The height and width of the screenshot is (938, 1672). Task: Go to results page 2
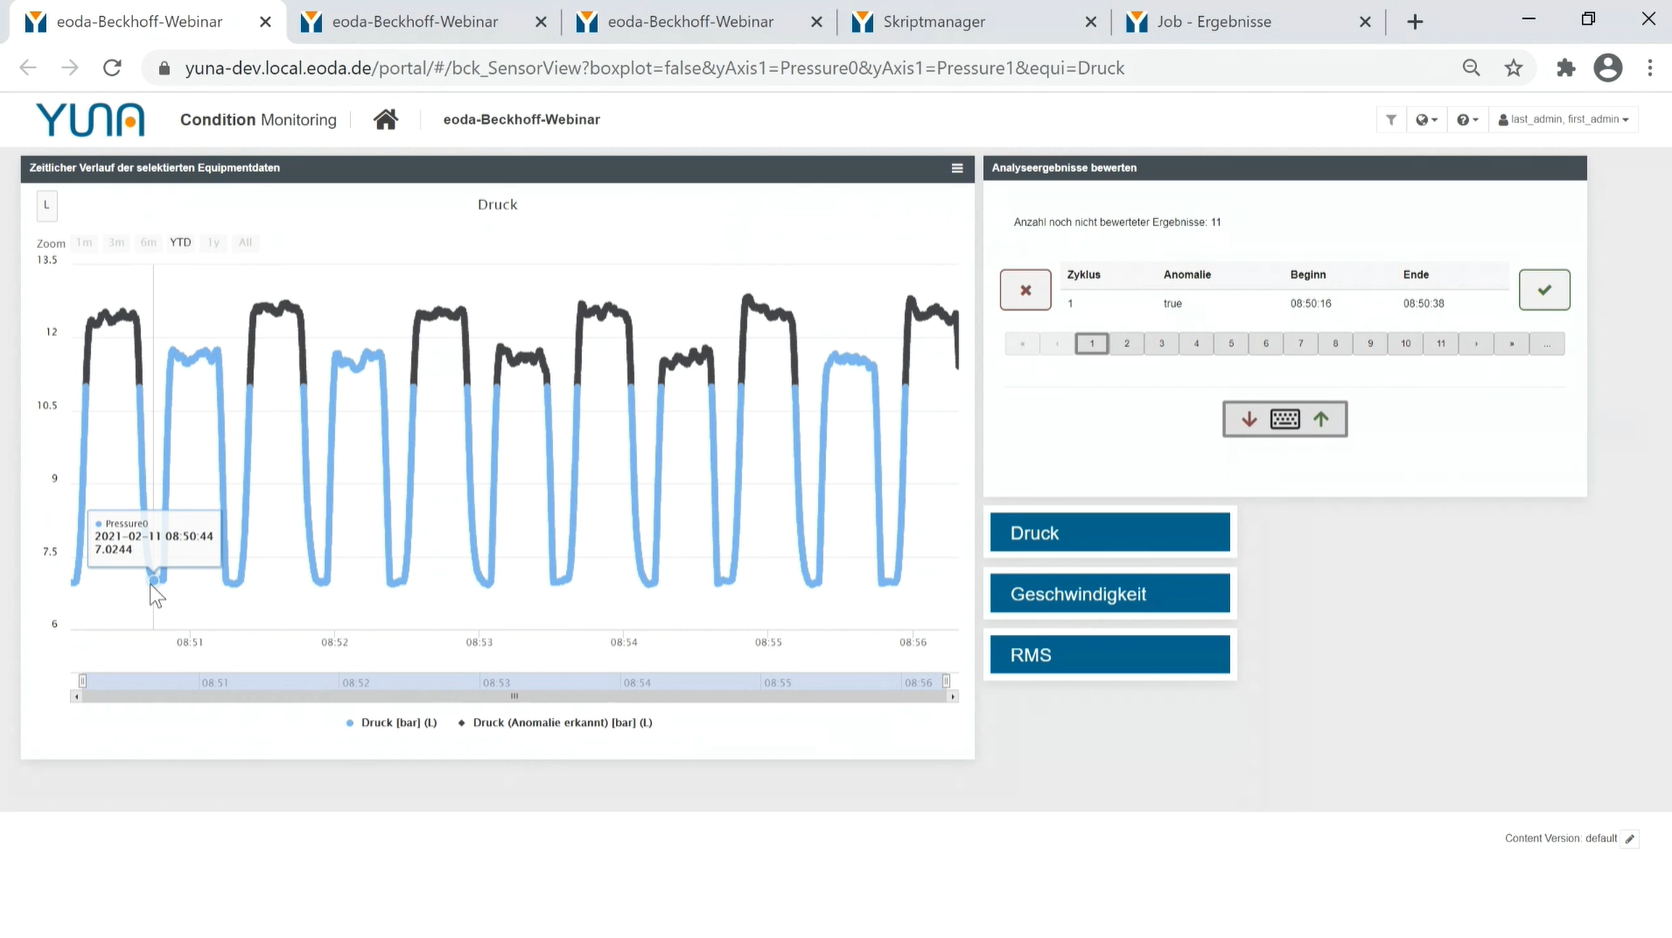coord(1127,344)
